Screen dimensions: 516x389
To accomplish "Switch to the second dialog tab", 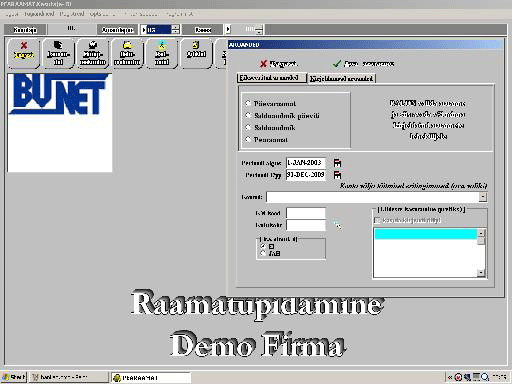I will pos(341,78).
